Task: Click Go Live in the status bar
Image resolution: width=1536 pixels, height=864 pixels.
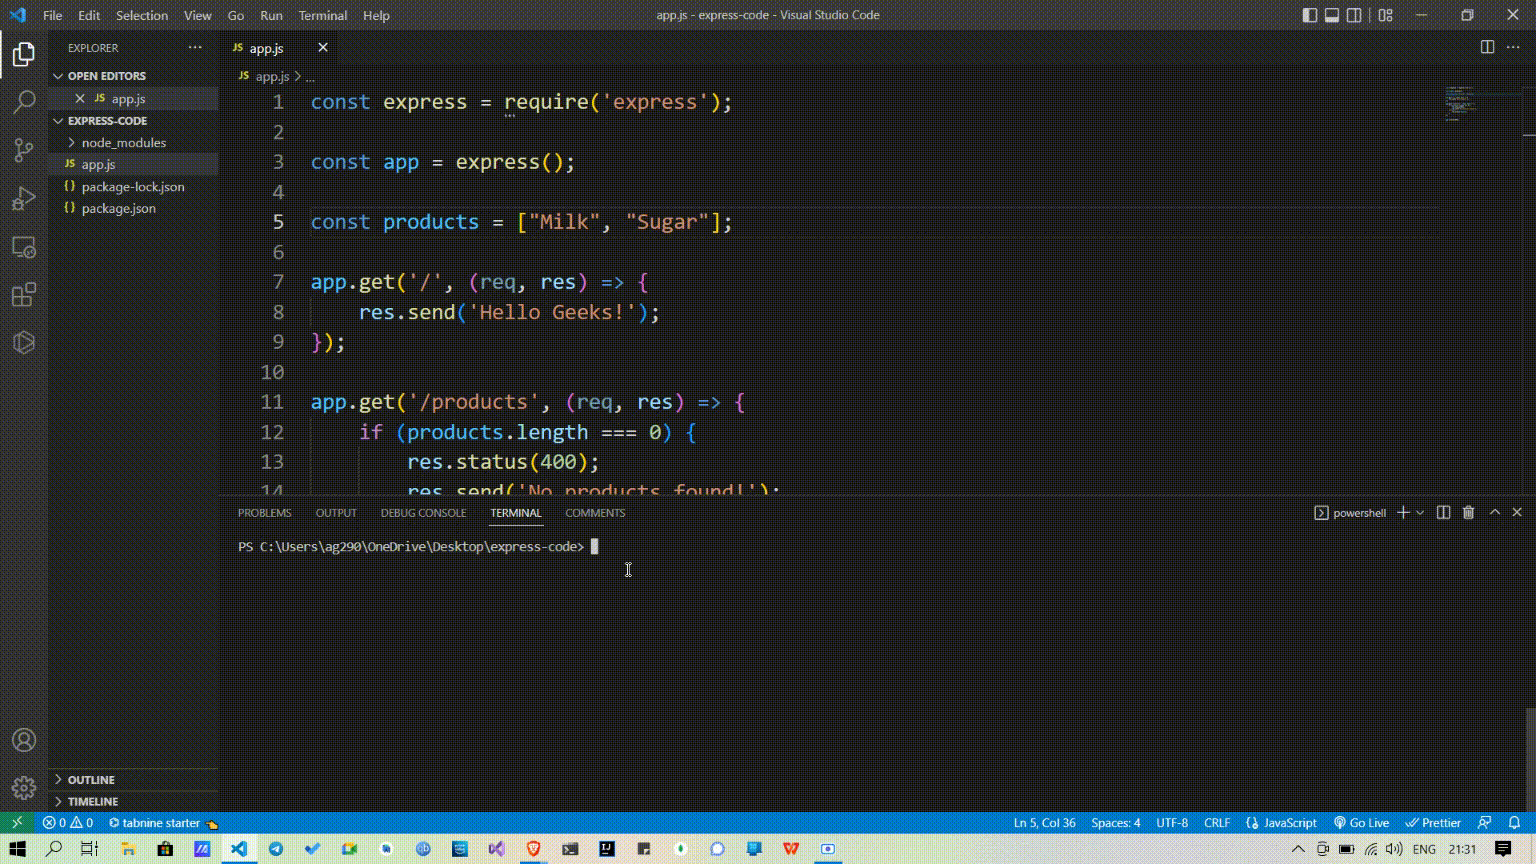Action: (1361, 823)
